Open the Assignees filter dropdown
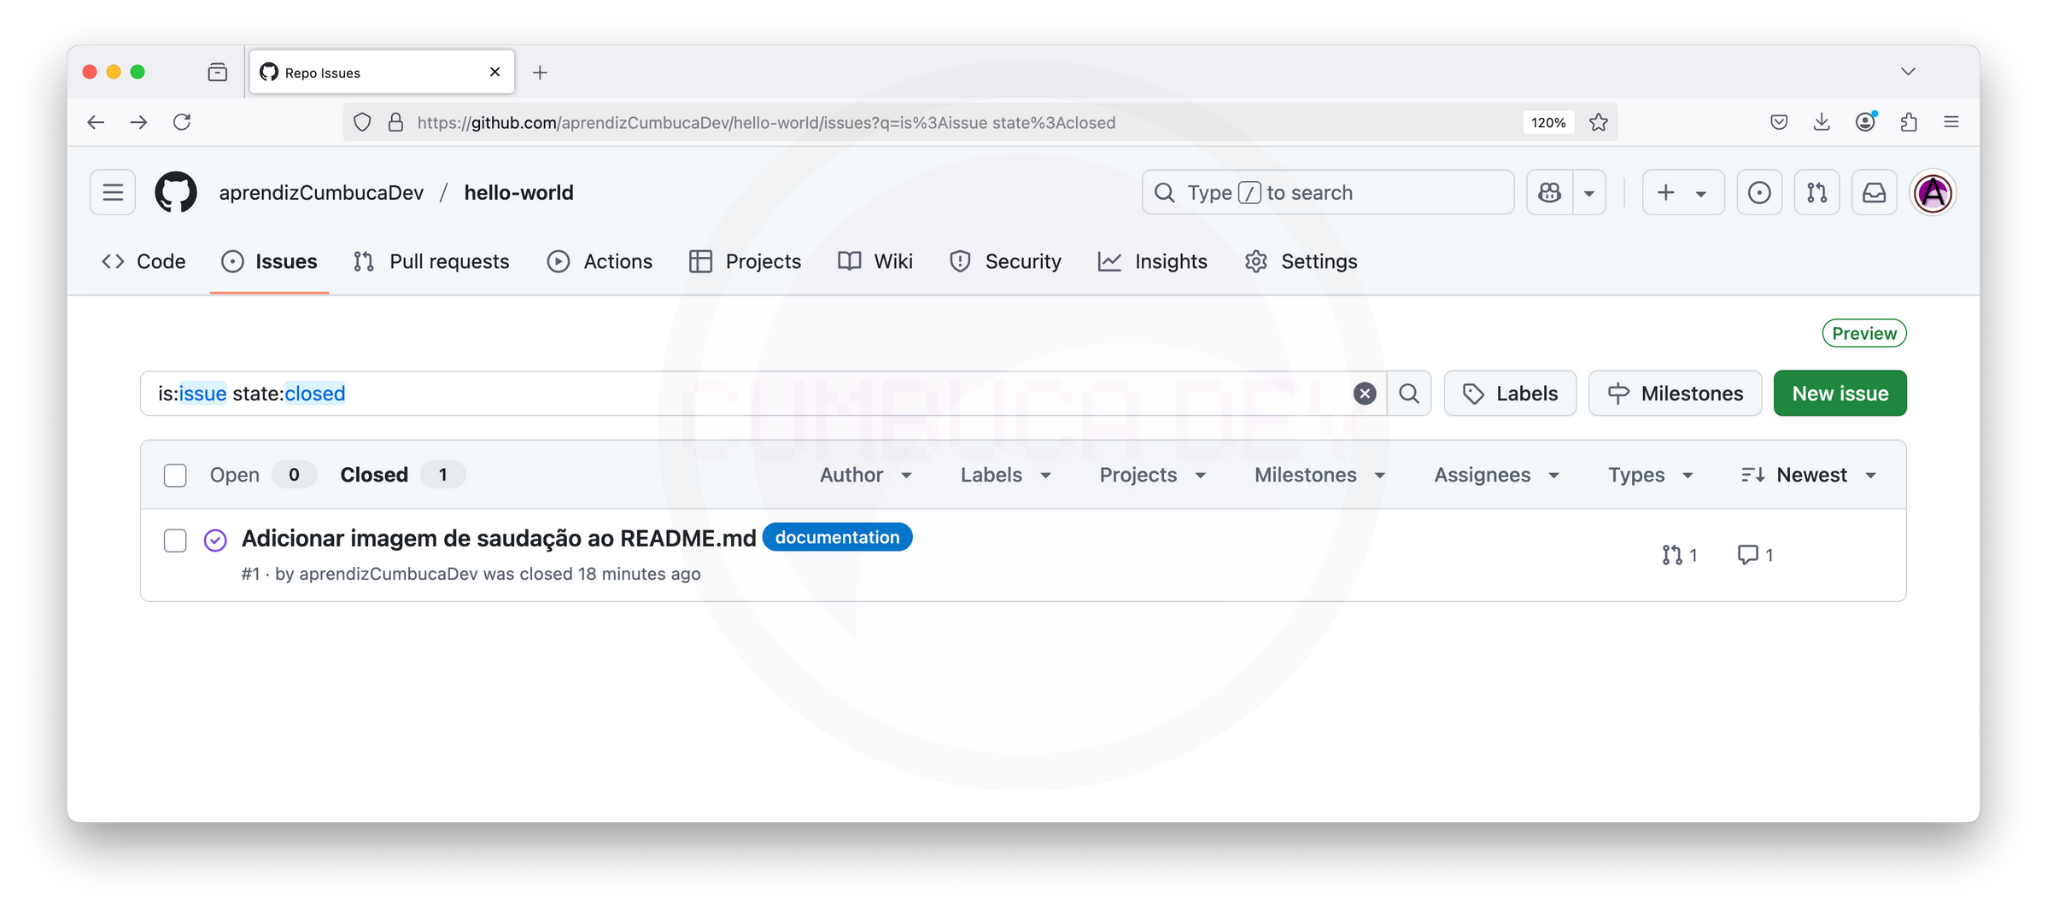This screenshot has width=2048, height=911. (x=1496, y=475)
